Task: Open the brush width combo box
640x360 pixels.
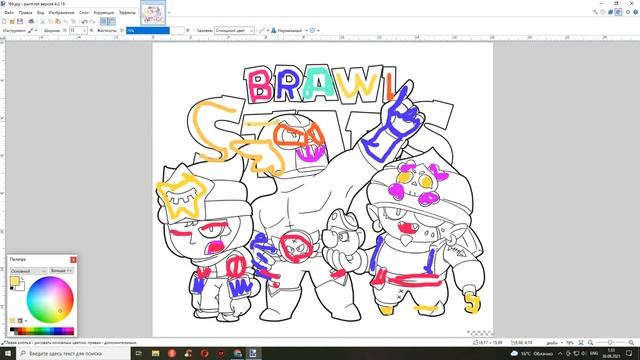Action: [x=78, y=31]
